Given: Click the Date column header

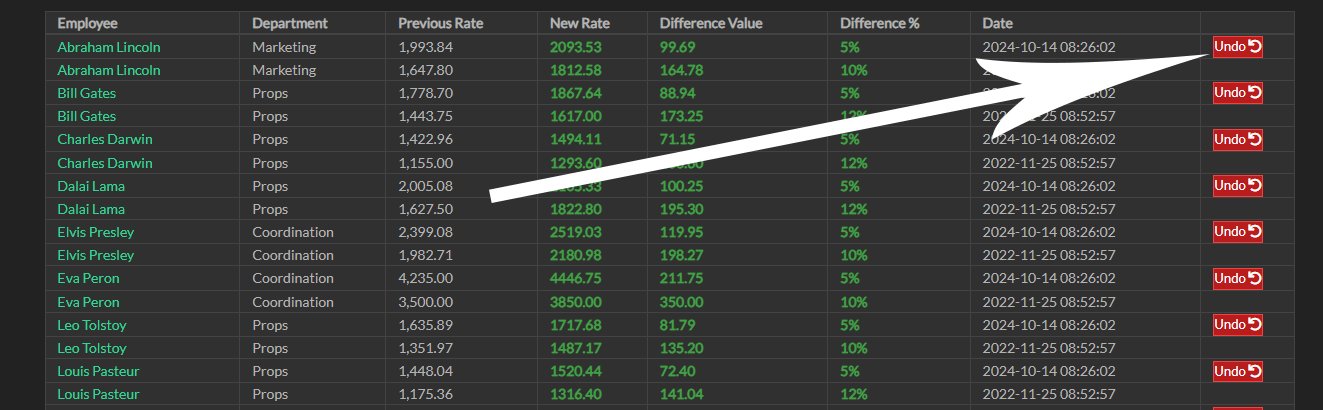Looking at the screenshot, I should coord(998,23).
